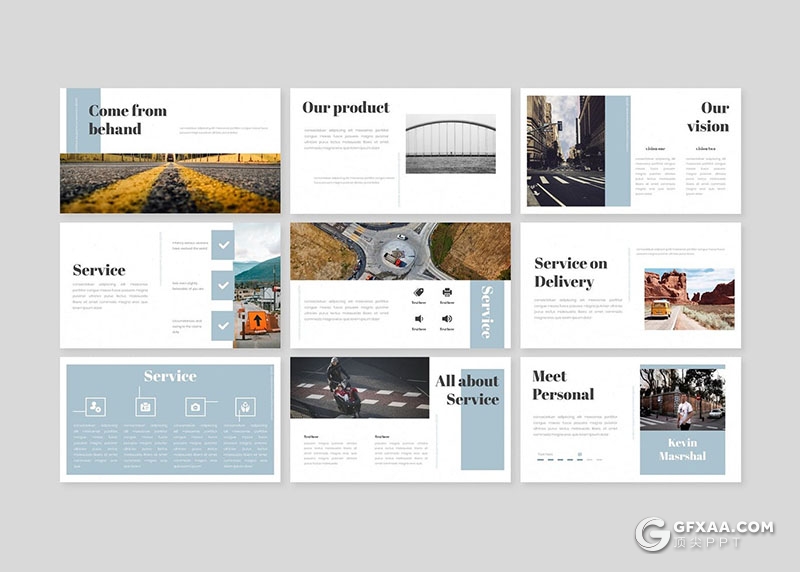Click the GFXAA logo icon in watermark

coord(653,535)
